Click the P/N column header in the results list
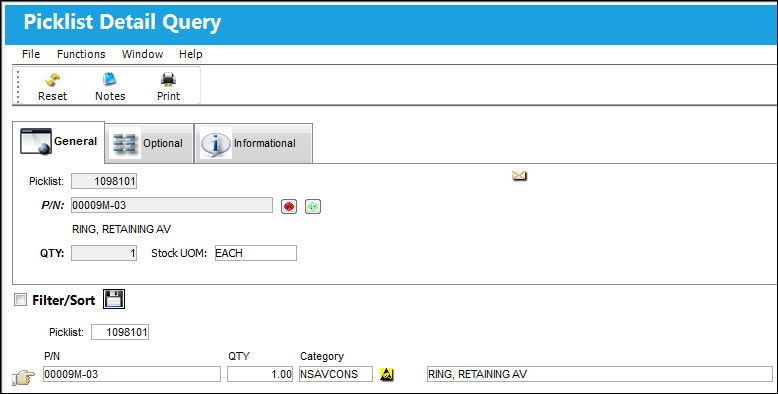Image resolution: width=778 pixels, height=394 pixels. coord(52,356)
